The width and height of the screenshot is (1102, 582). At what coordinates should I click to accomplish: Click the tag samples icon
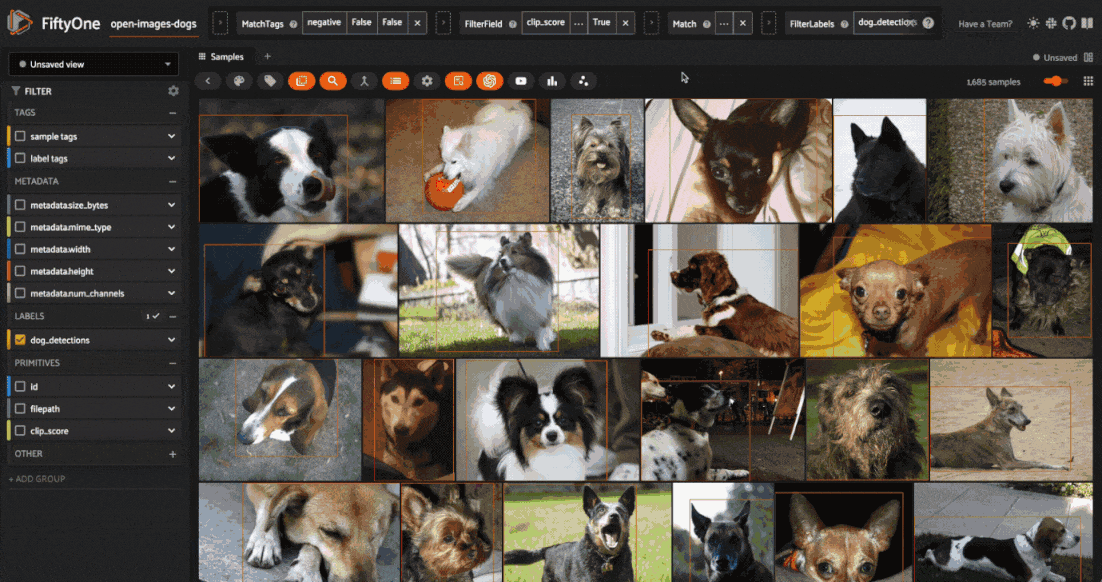[x=269, y=81]
